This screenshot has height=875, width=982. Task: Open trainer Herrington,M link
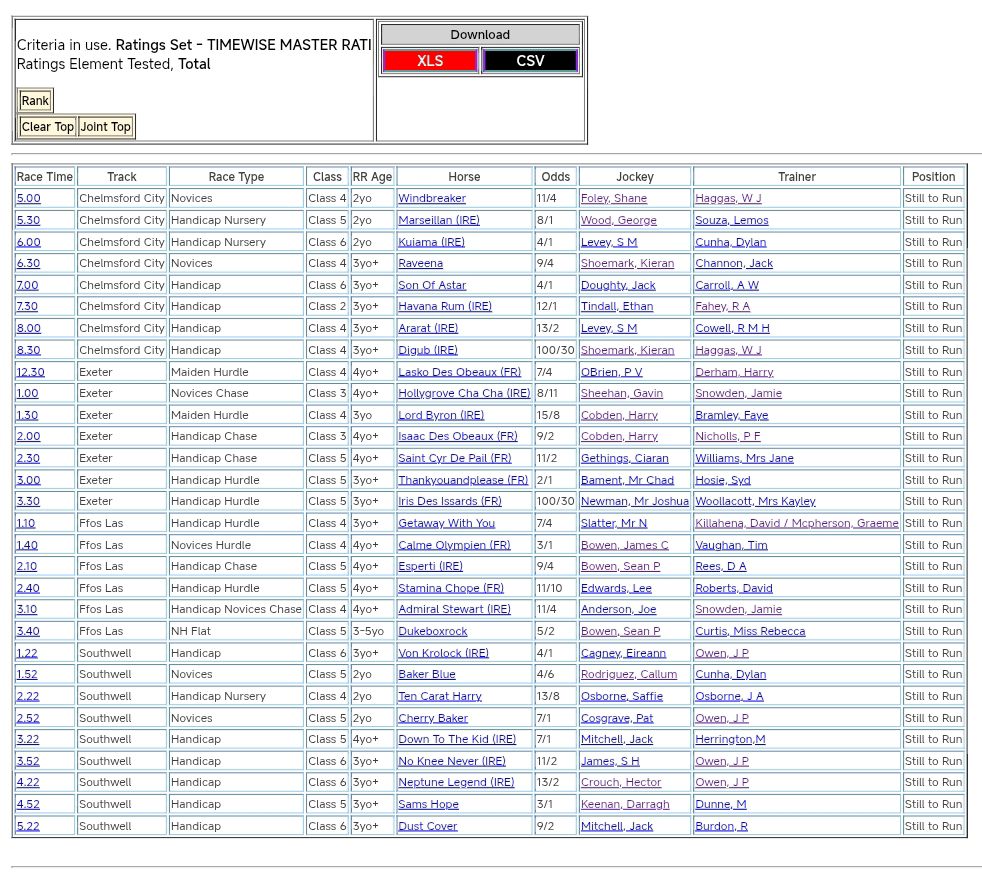click(x=730, y=740)
